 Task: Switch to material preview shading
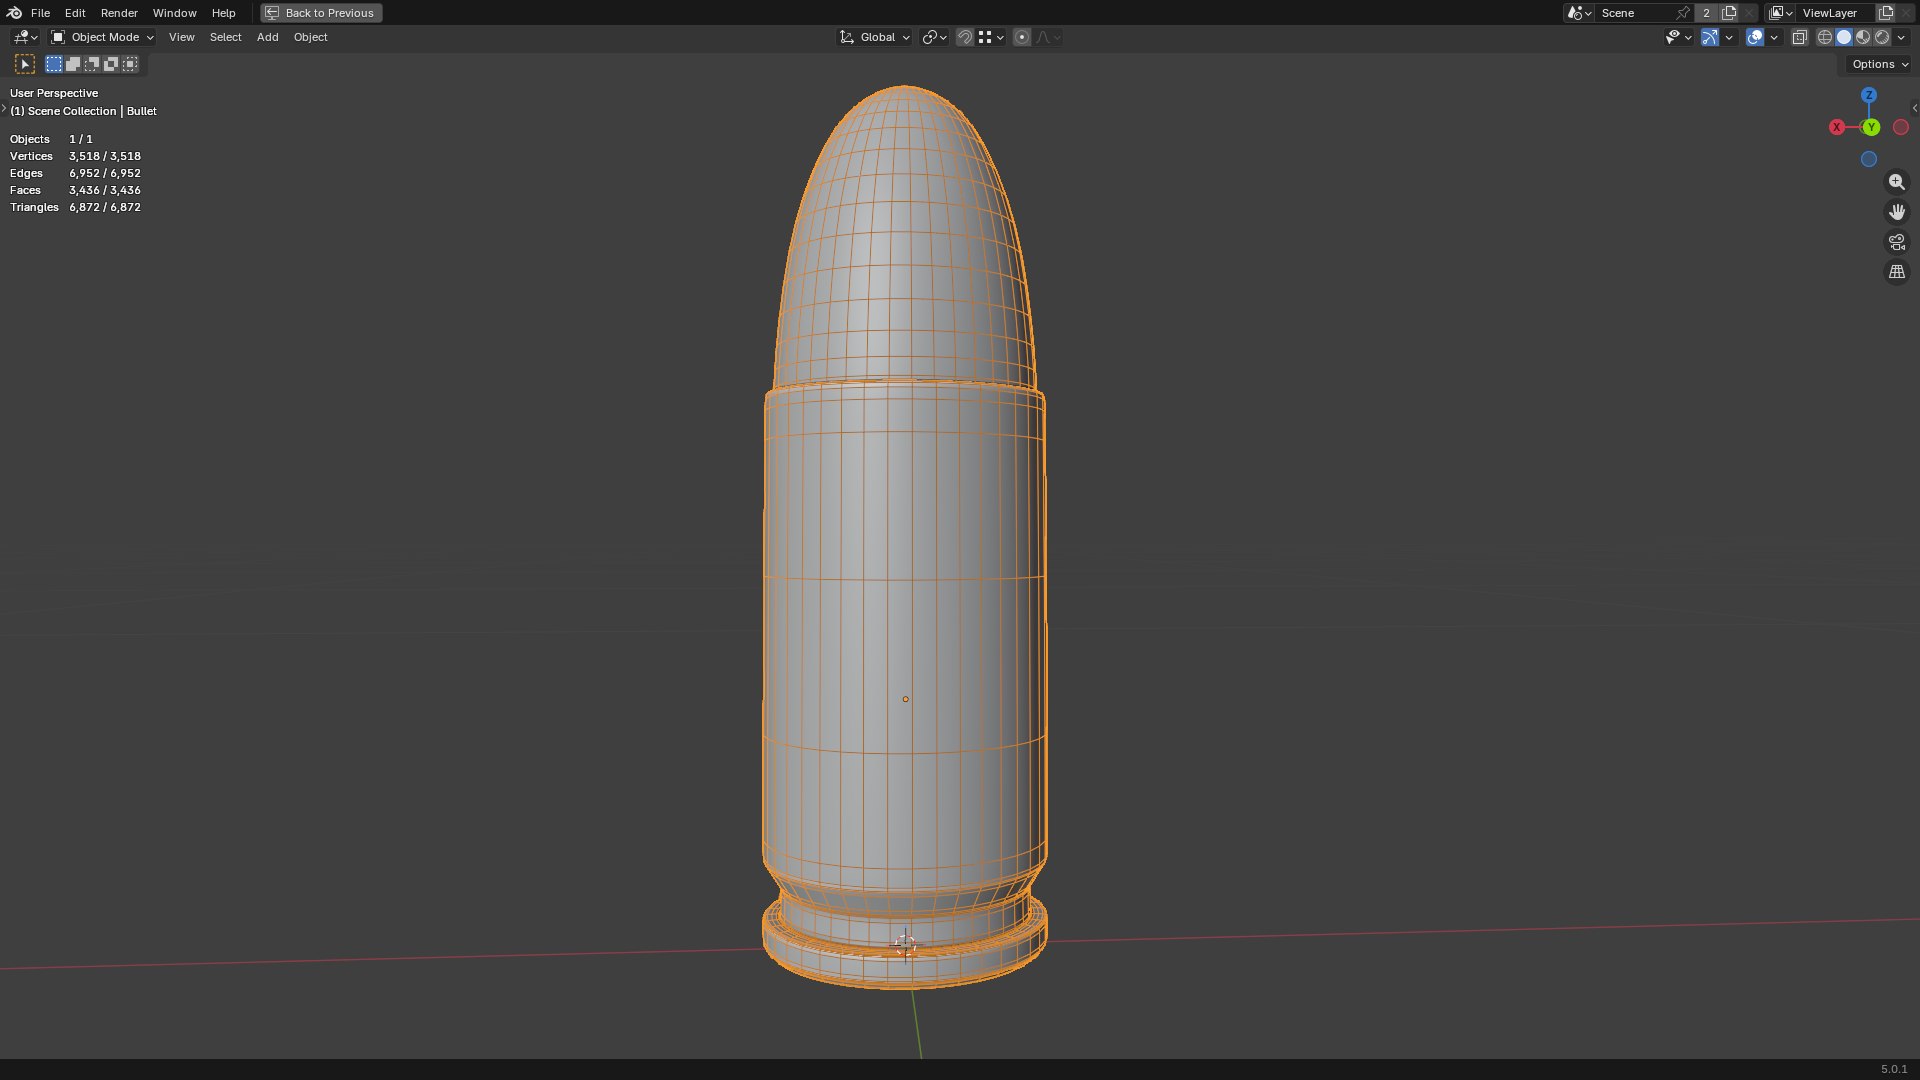tap(1863, 37)
